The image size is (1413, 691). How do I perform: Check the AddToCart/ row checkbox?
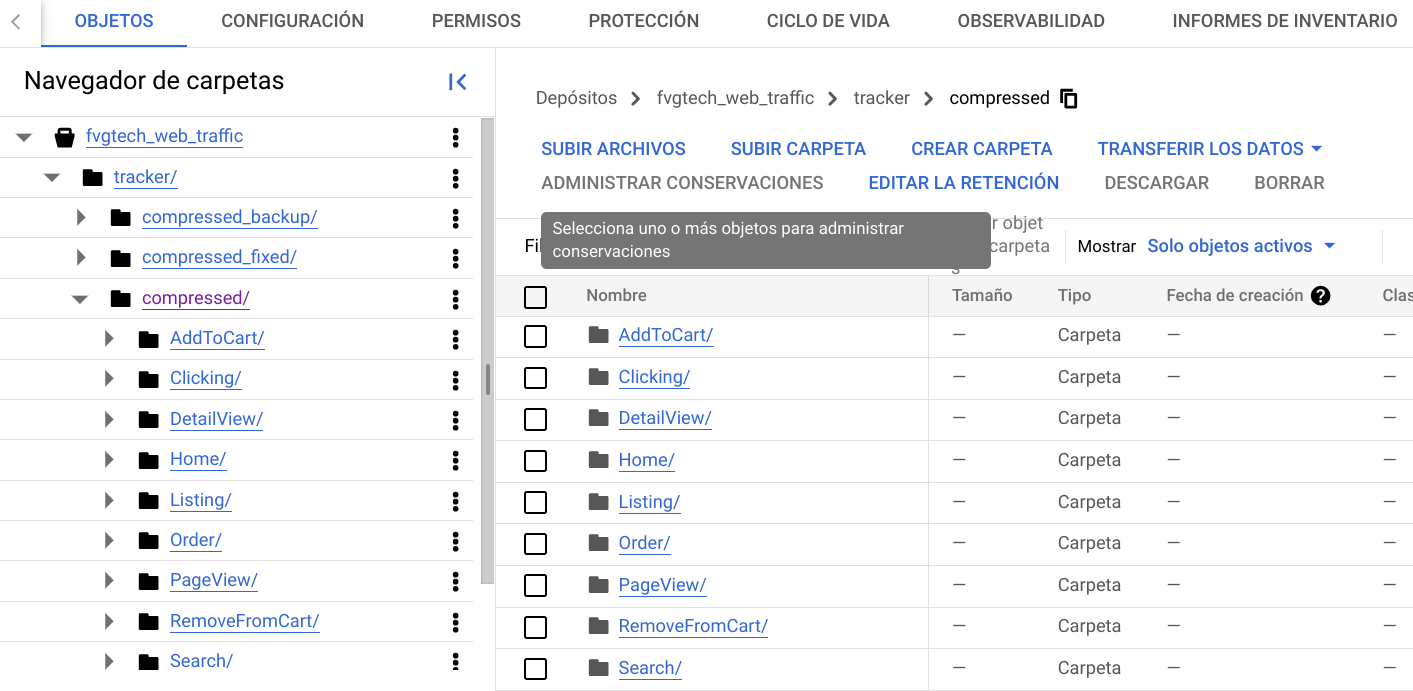tap(536, 336)
